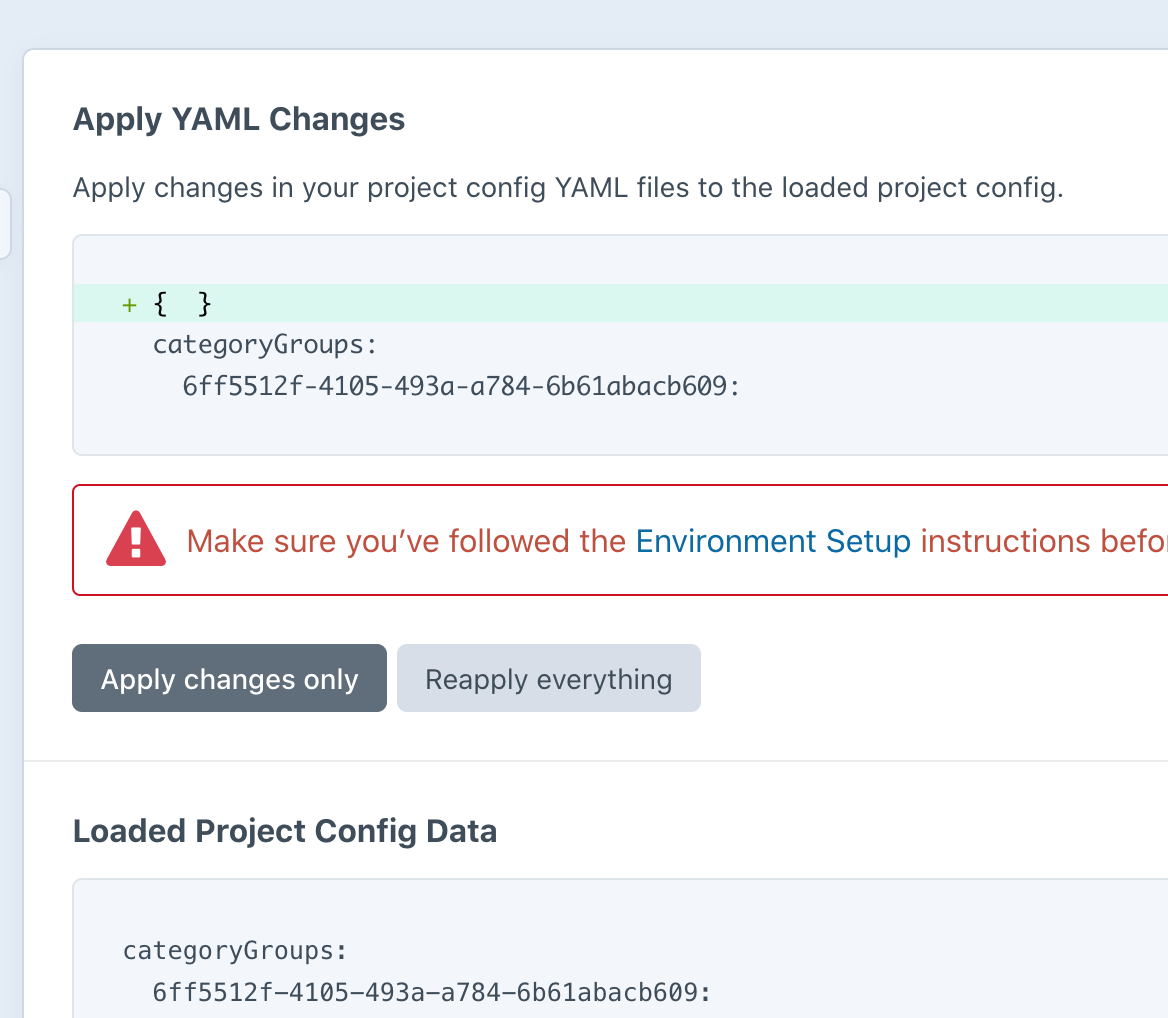This screenshot has height=1018, width=1168.
Task: Select 'categoryGroups:' in the YAML changes diff
Action: [265, 345]
